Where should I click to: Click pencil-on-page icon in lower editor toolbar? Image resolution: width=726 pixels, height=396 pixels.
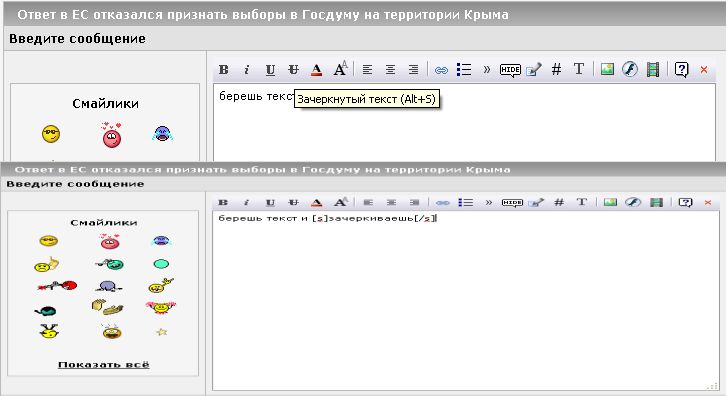click(x=536, y=202)
